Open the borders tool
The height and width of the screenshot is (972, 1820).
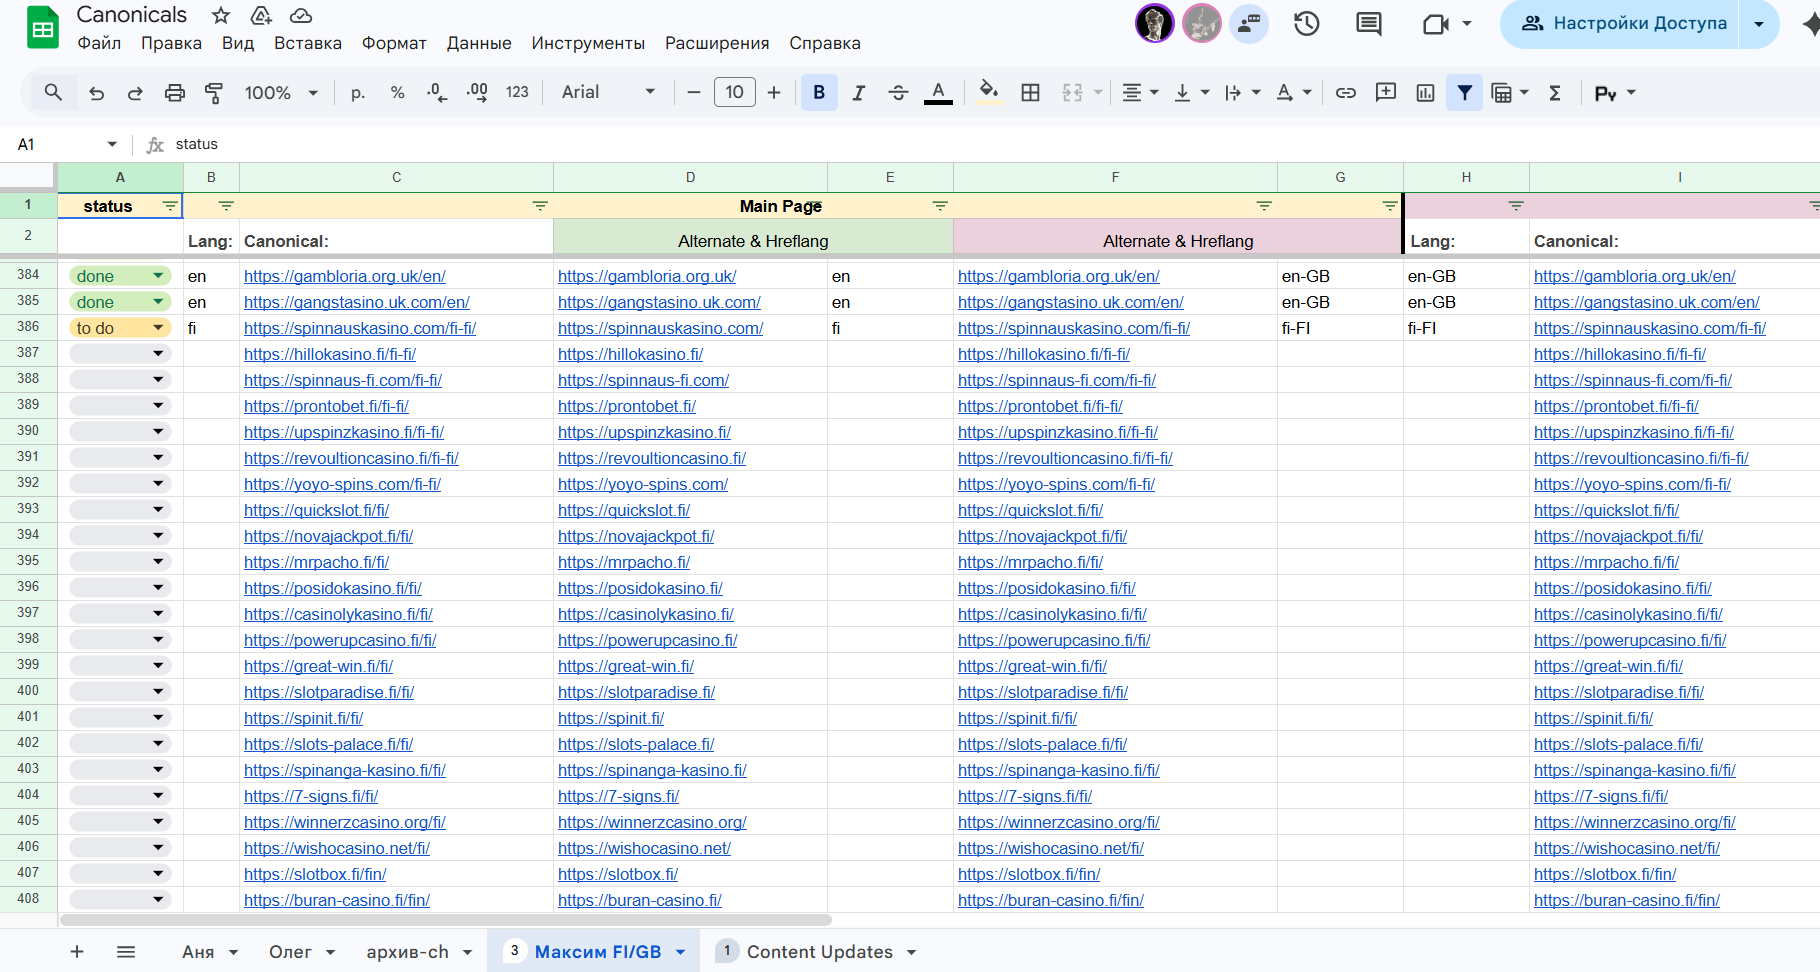(x=1031, y=93)
